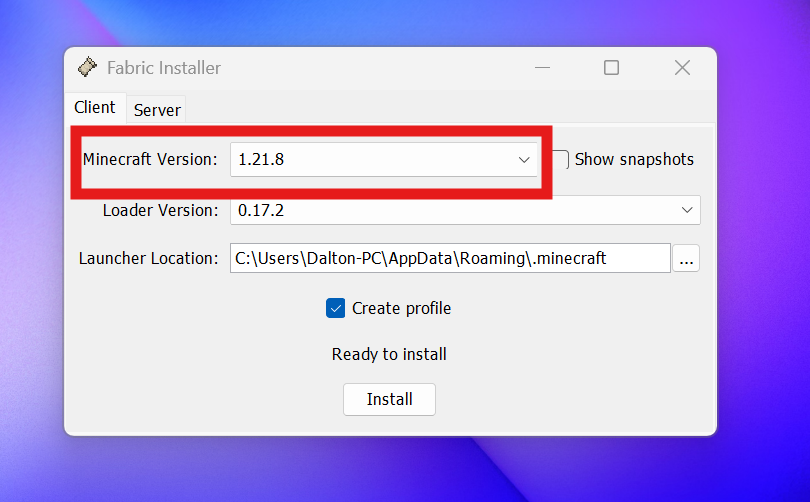This screenshot has height=502, width=810.
Task: Click the Launcher Location label
Action: tap(149, 258)
